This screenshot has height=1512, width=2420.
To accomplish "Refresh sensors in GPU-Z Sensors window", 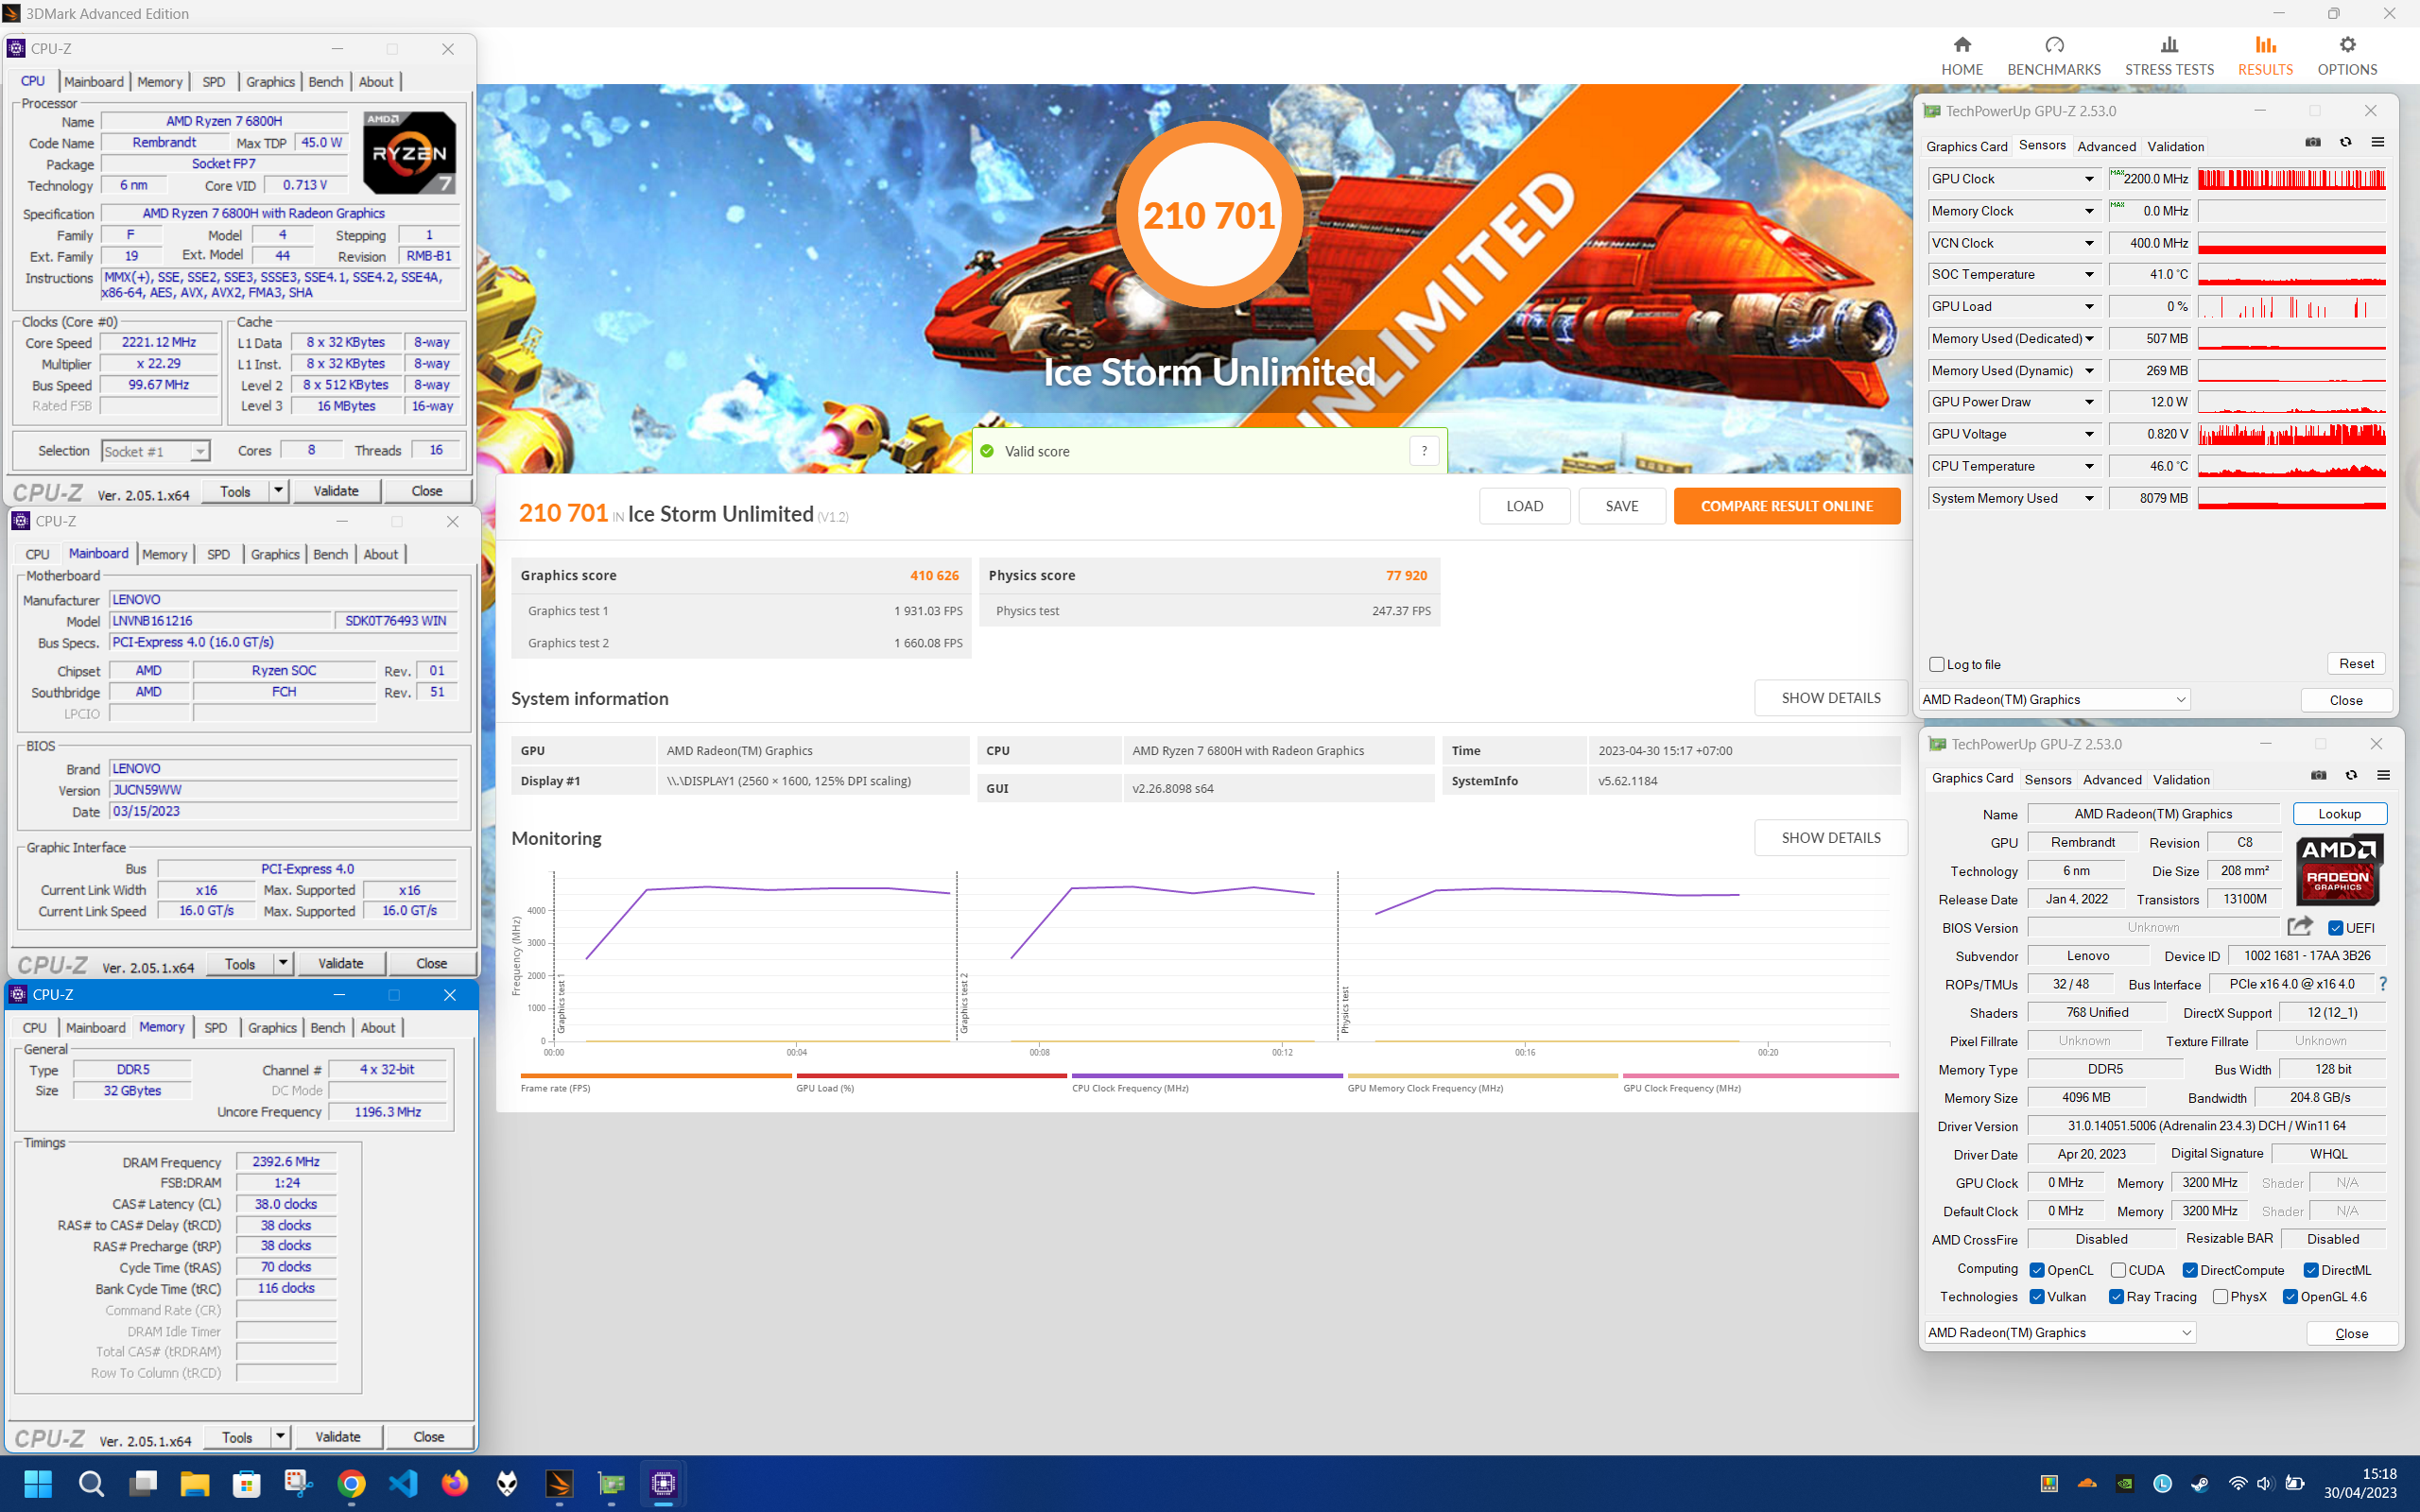I will [x=2345, y=143].
